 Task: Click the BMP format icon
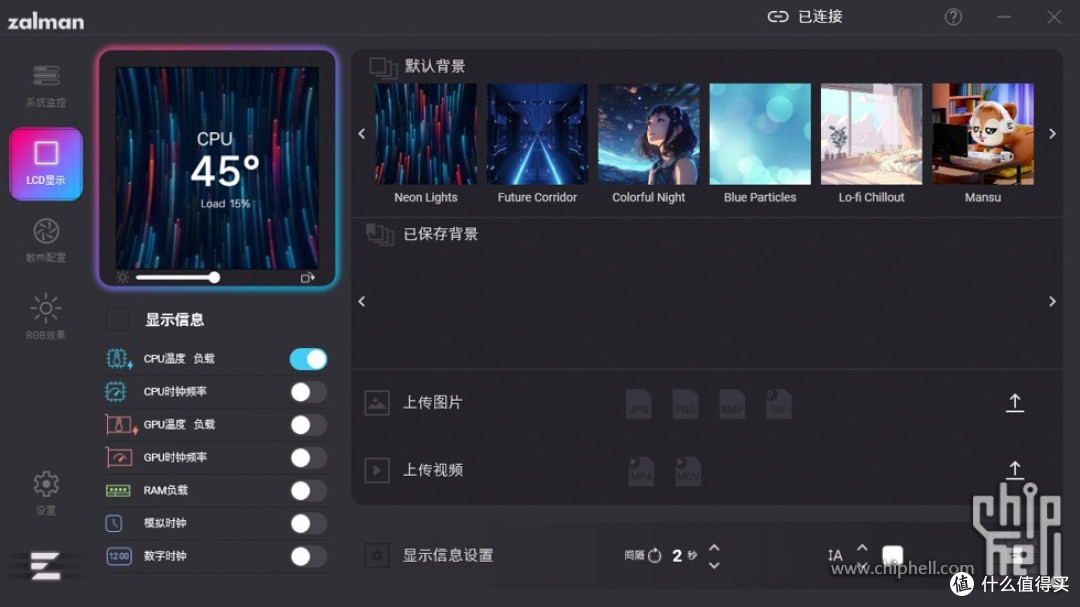[732, 404]
